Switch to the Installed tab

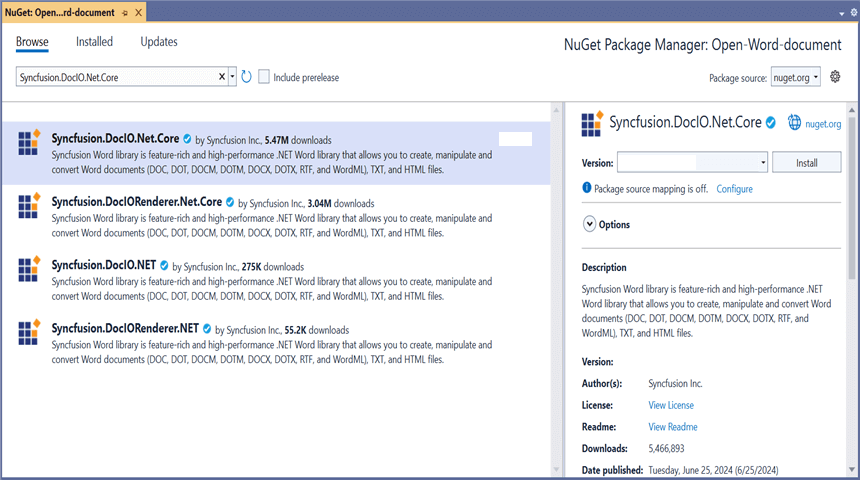[x=94, y=42]
